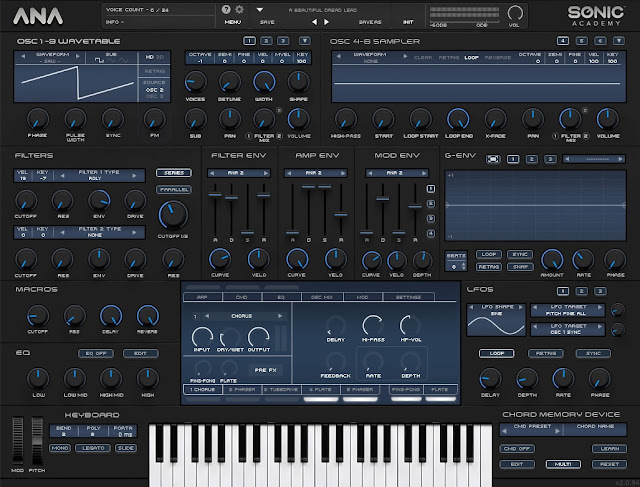Enable the PARALLEL filter routing
The height and width of the screenshot is (487, 640).
172,188
